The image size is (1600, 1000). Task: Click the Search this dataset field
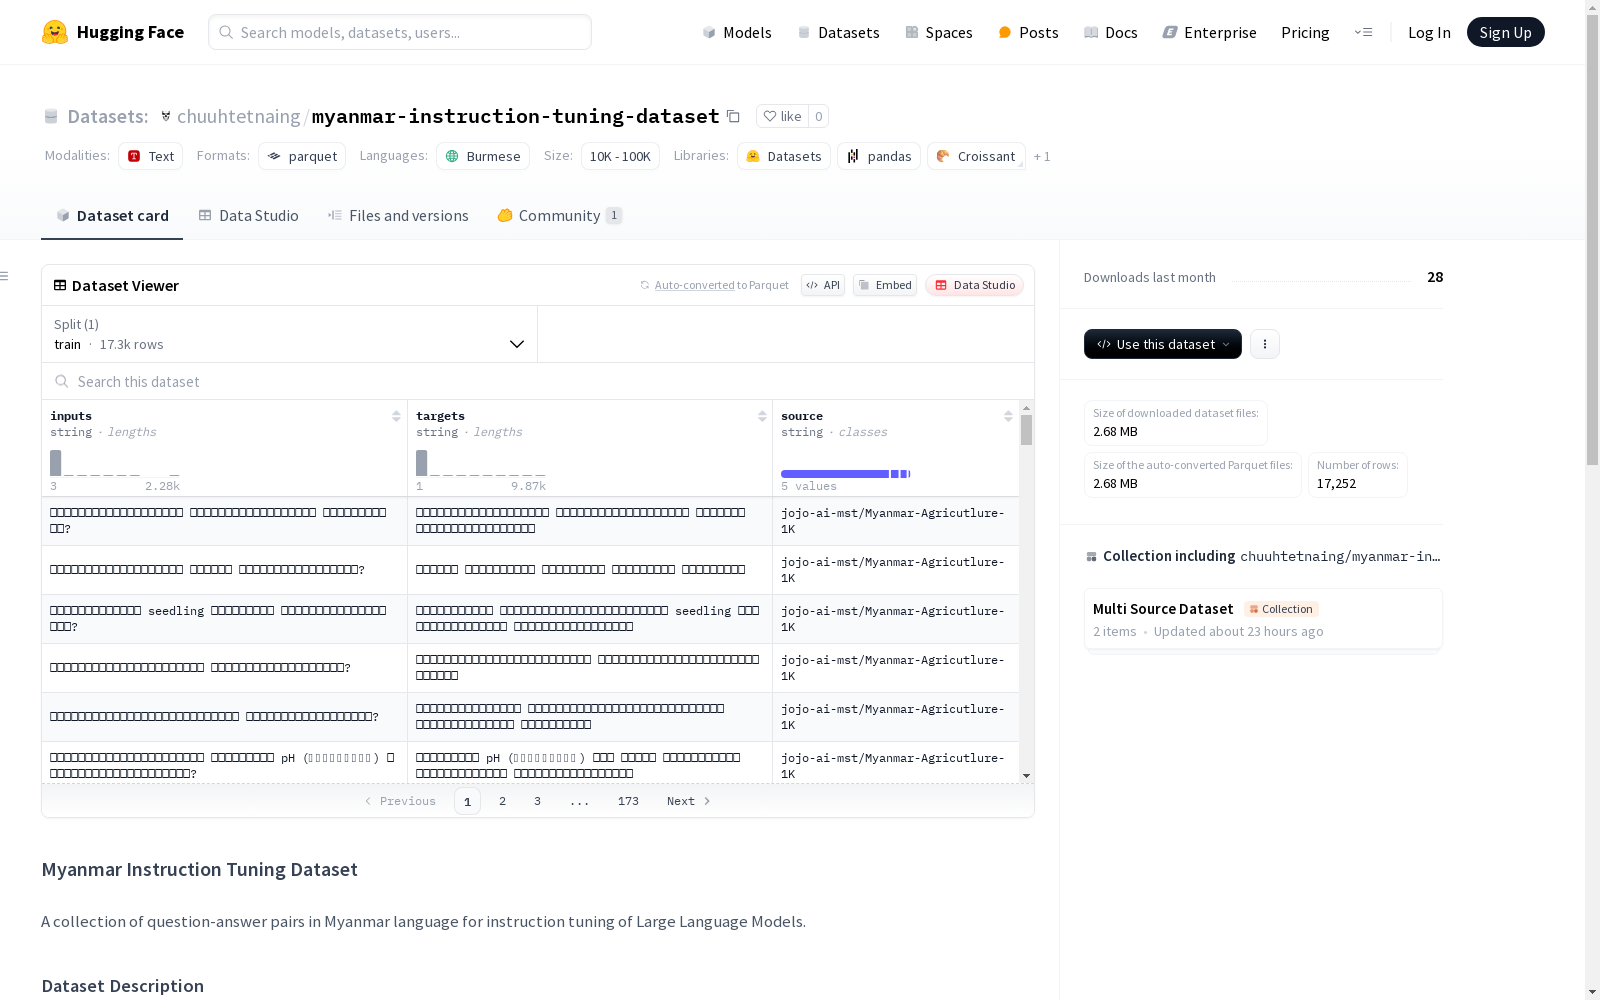click(538, 382)
